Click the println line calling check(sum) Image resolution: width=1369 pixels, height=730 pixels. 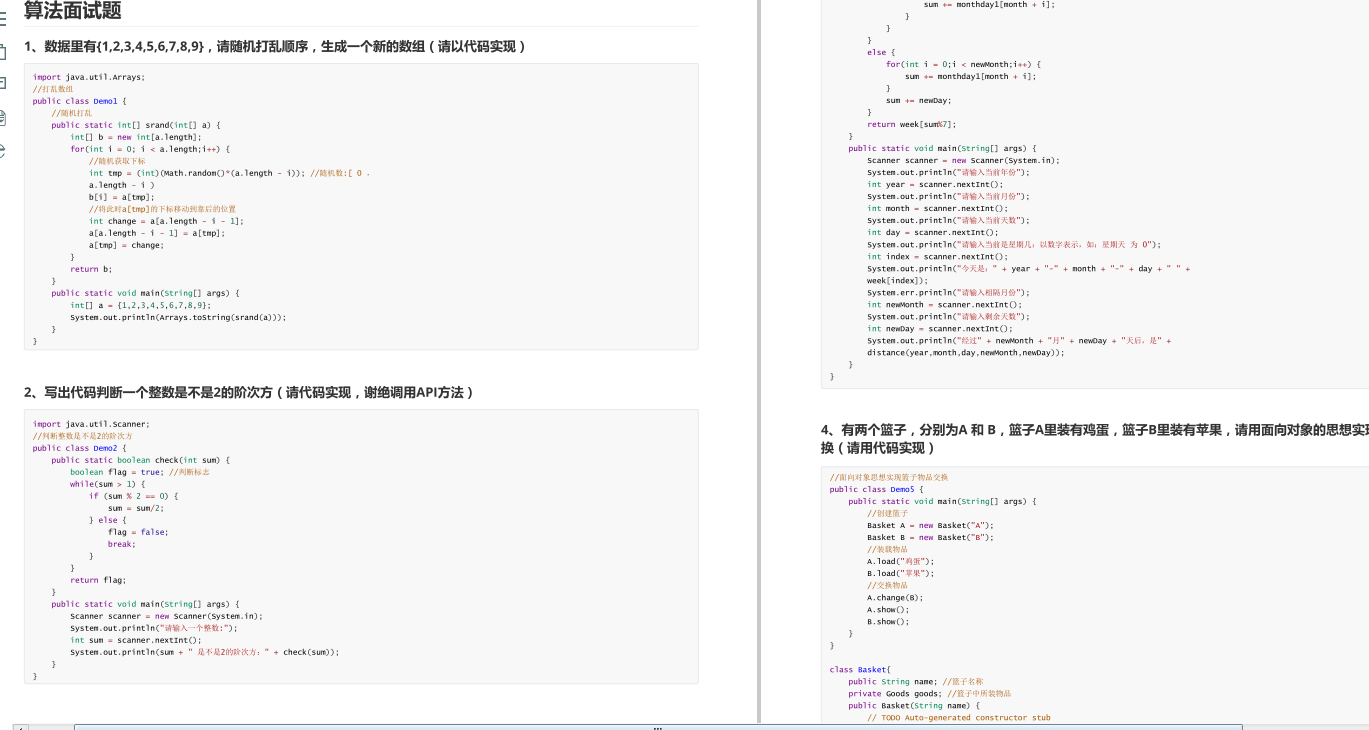pyautogui.click(x=205, y=652)
